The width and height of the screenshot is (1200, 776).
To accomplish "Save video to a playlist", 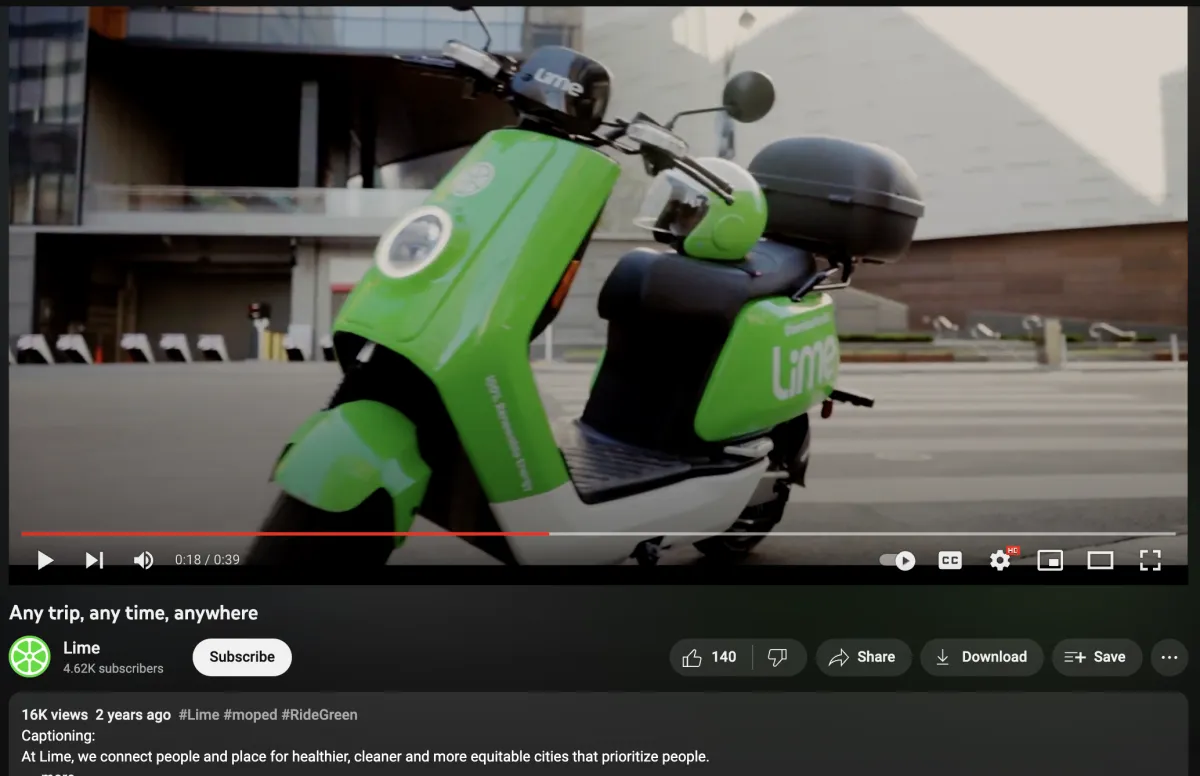I will coord(1096,657).
